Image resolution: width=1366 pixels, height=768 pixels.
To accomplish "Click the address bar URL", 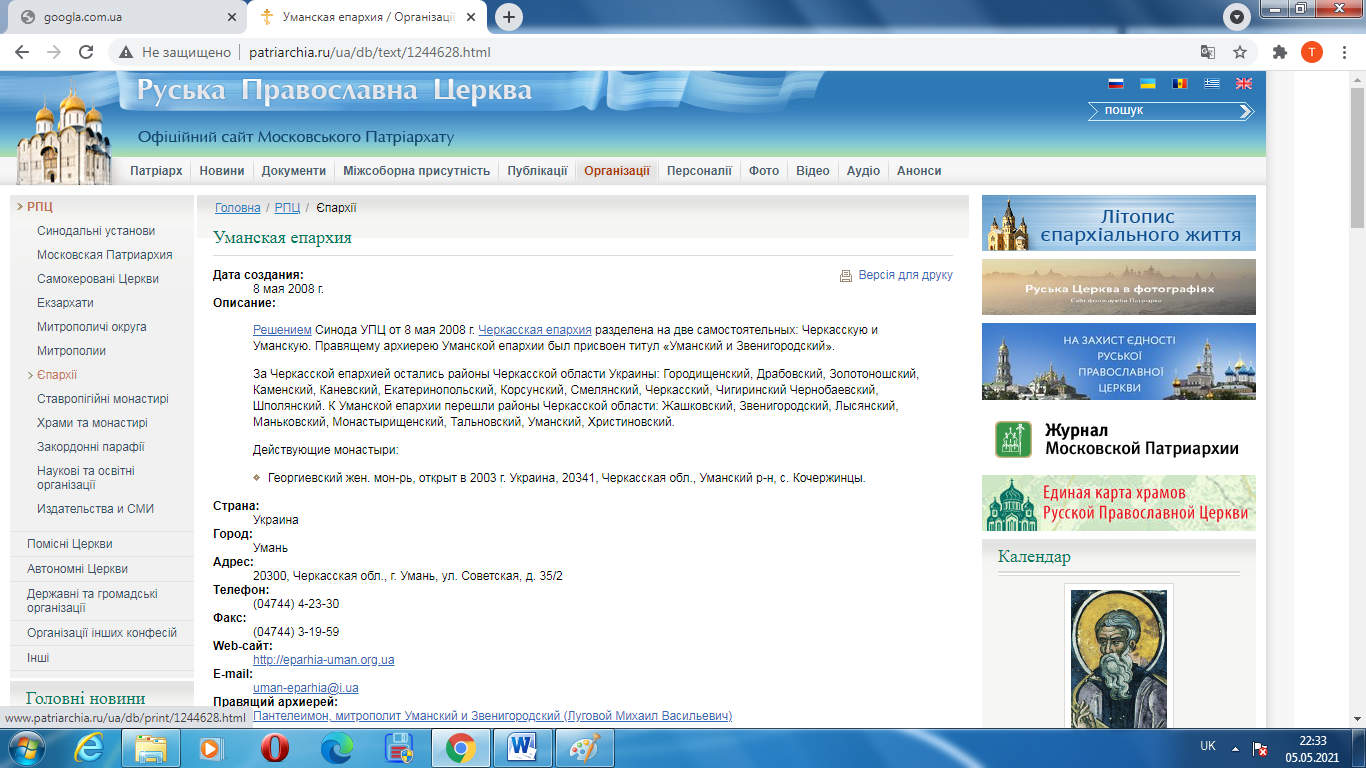I will point(370,52).
